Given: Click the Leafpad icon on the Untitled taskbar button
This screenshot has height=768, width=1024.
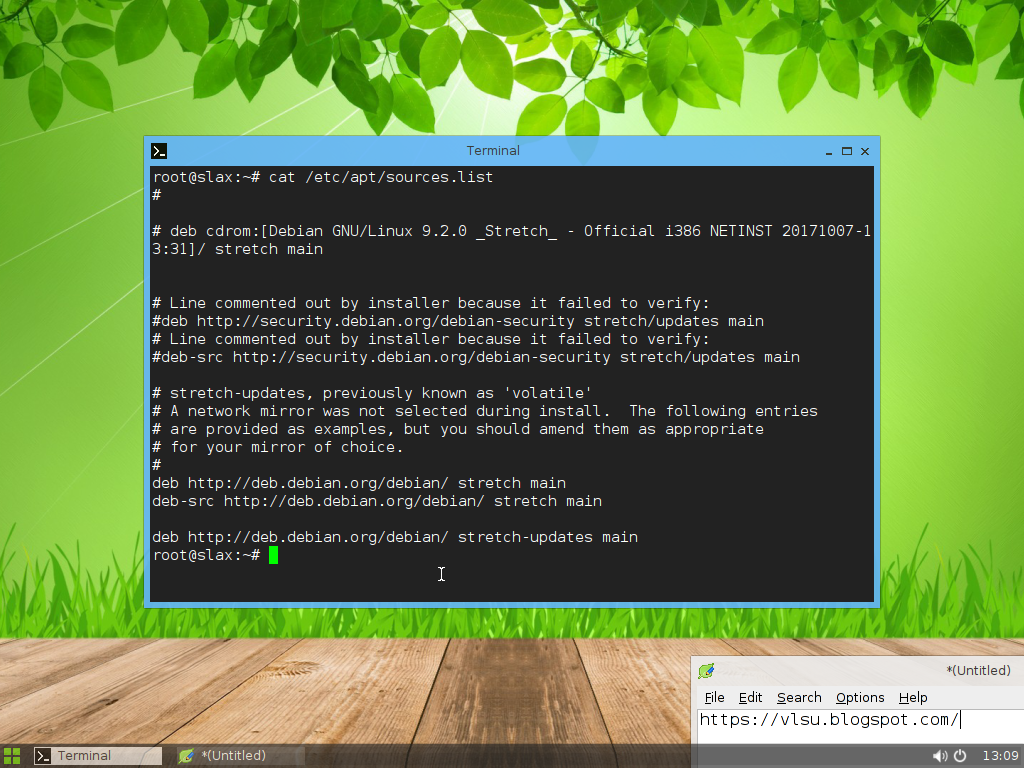Looking at the screenshot, I should coord(186,756).
